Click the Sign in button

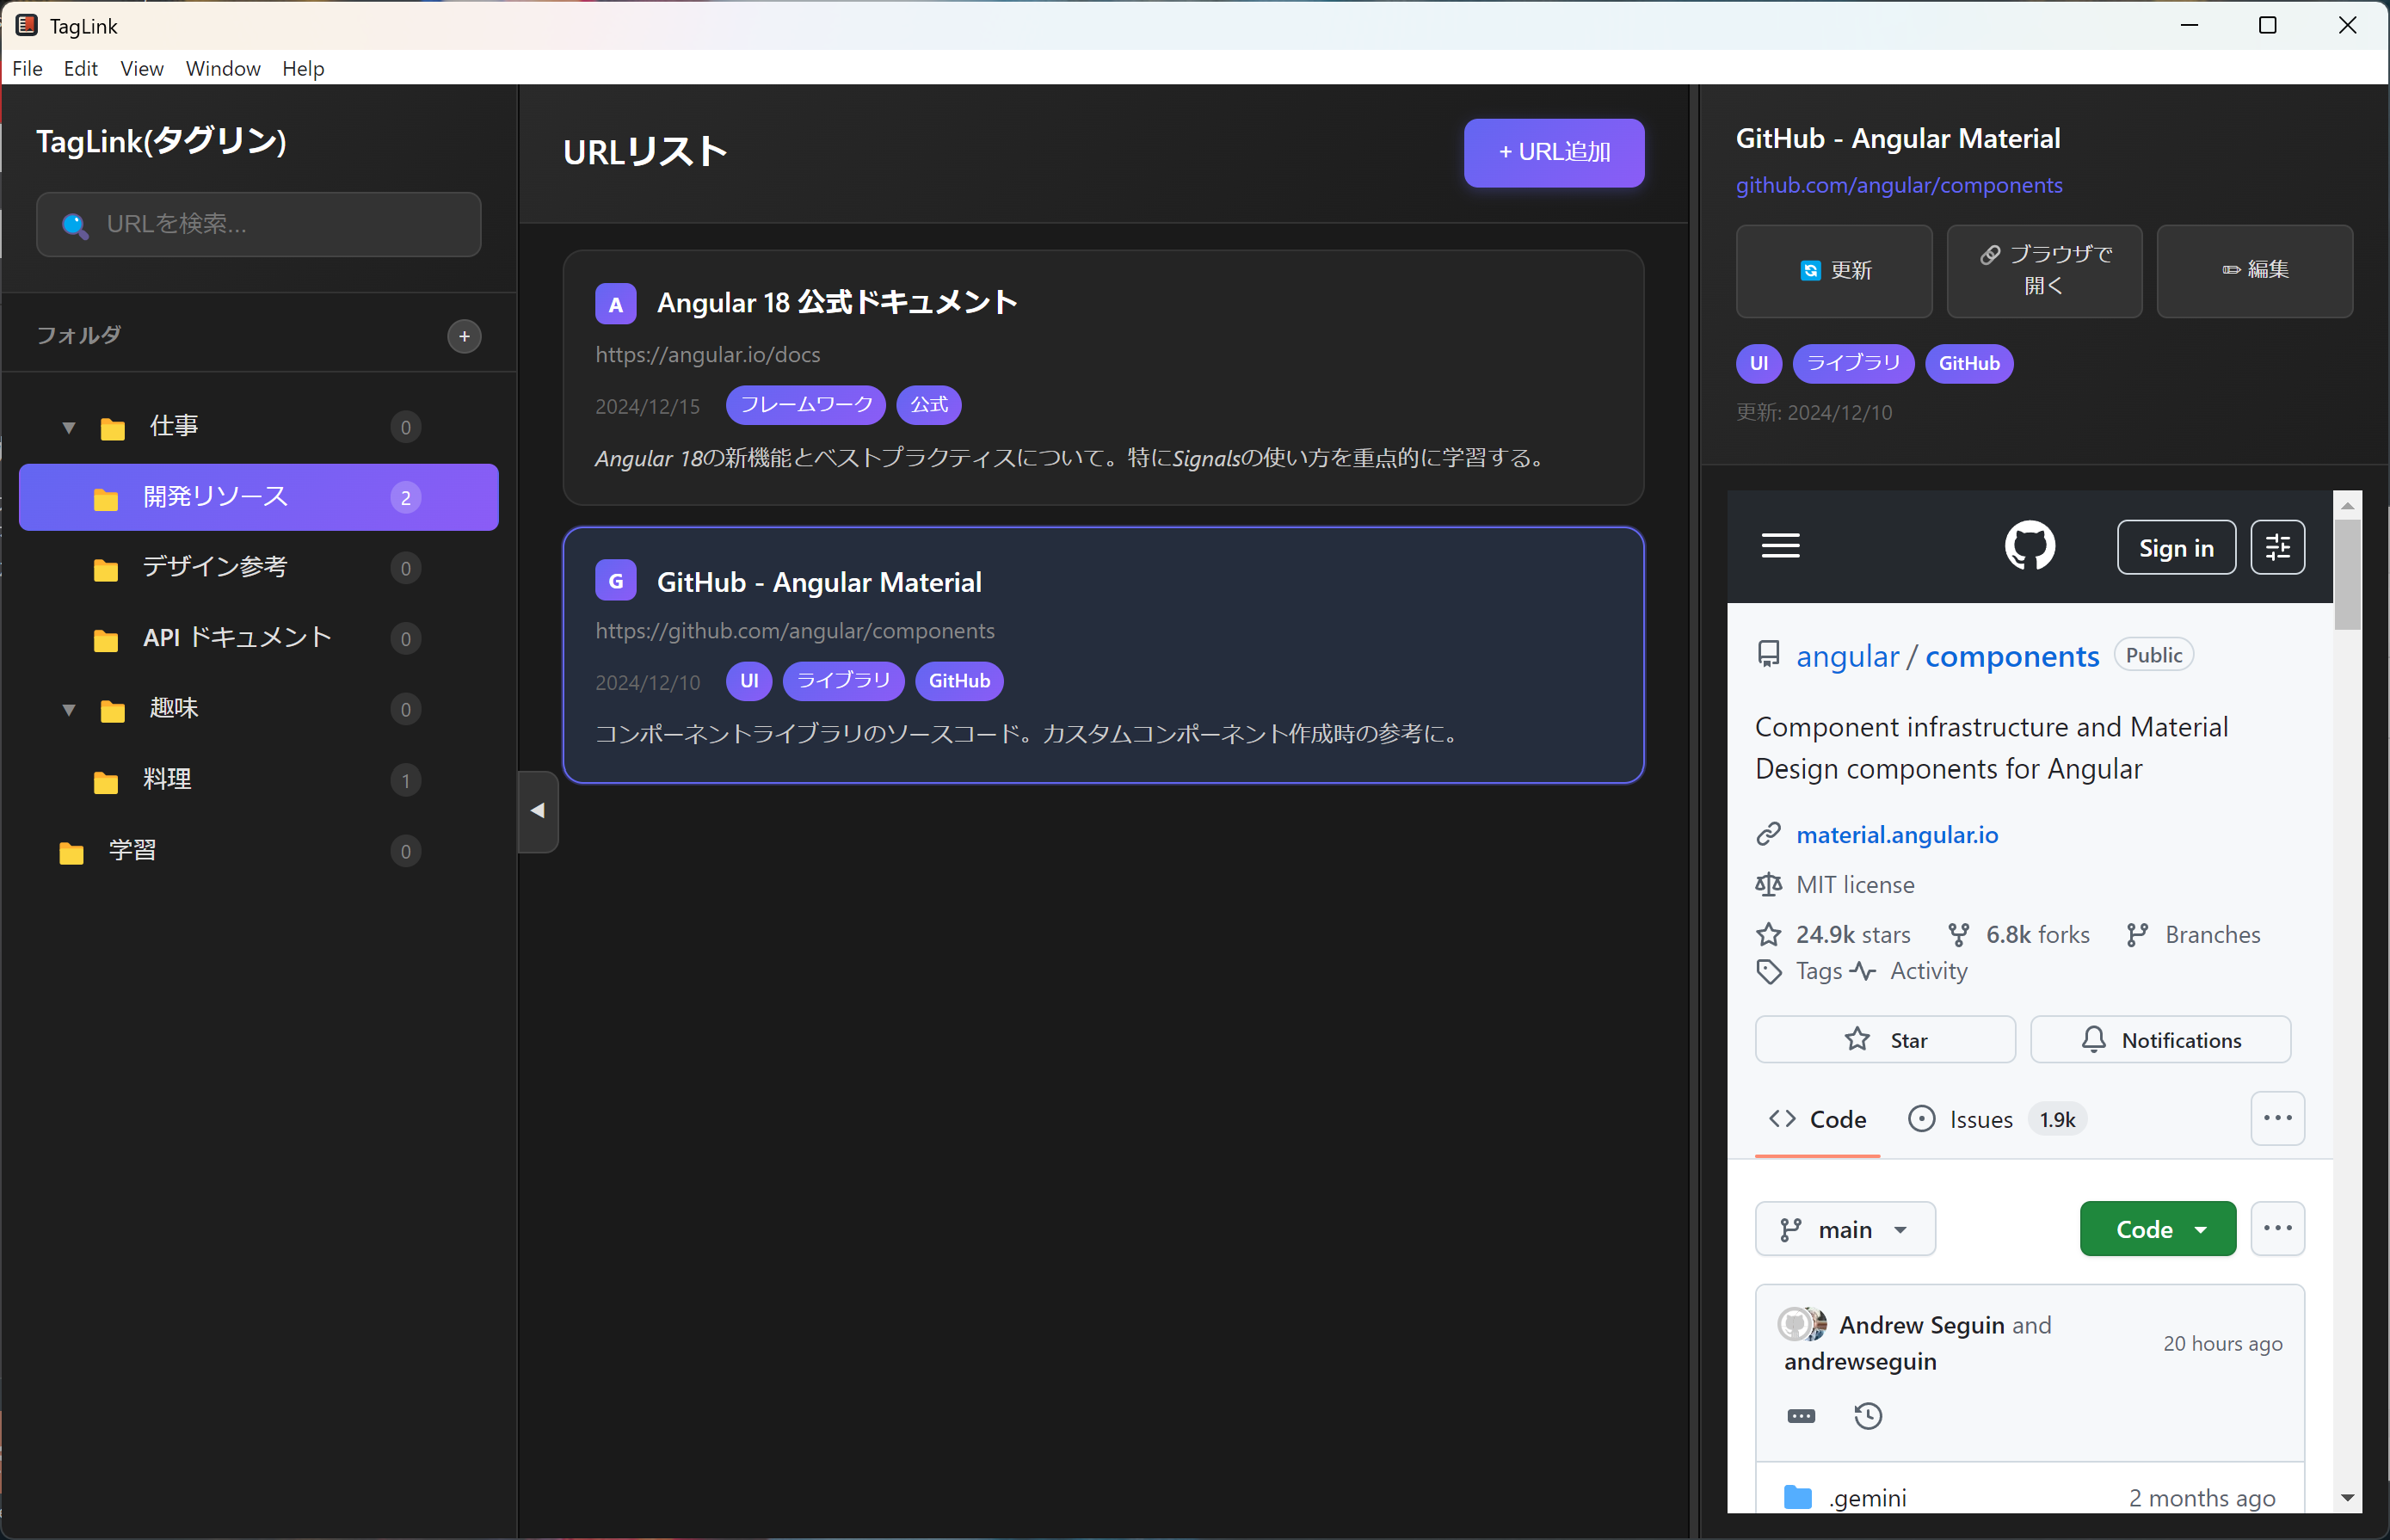(x=2176, y=547)
